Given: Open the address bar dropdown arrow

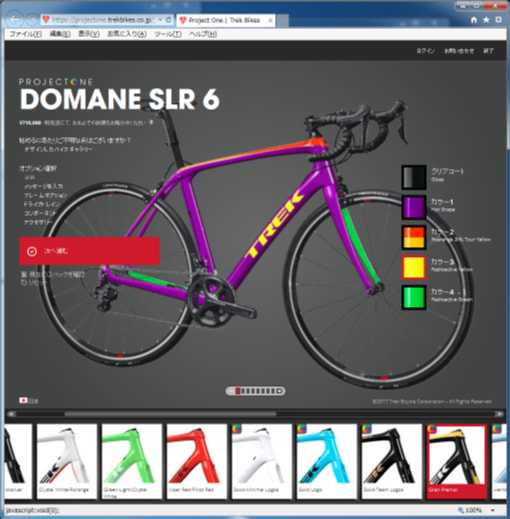Looking at the screenshot, I should tap(160, 20).
